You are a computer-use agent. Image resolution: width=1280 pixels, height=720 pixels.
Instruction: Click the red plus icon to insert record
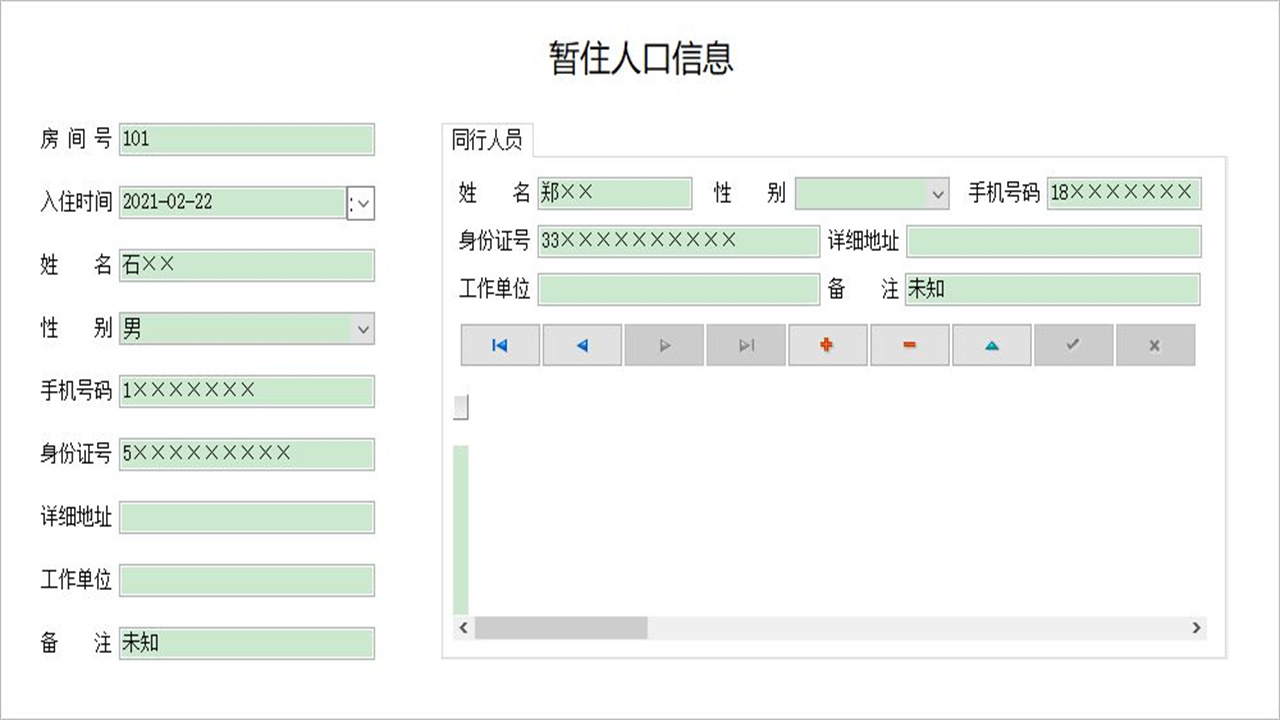tap(827, 345)
